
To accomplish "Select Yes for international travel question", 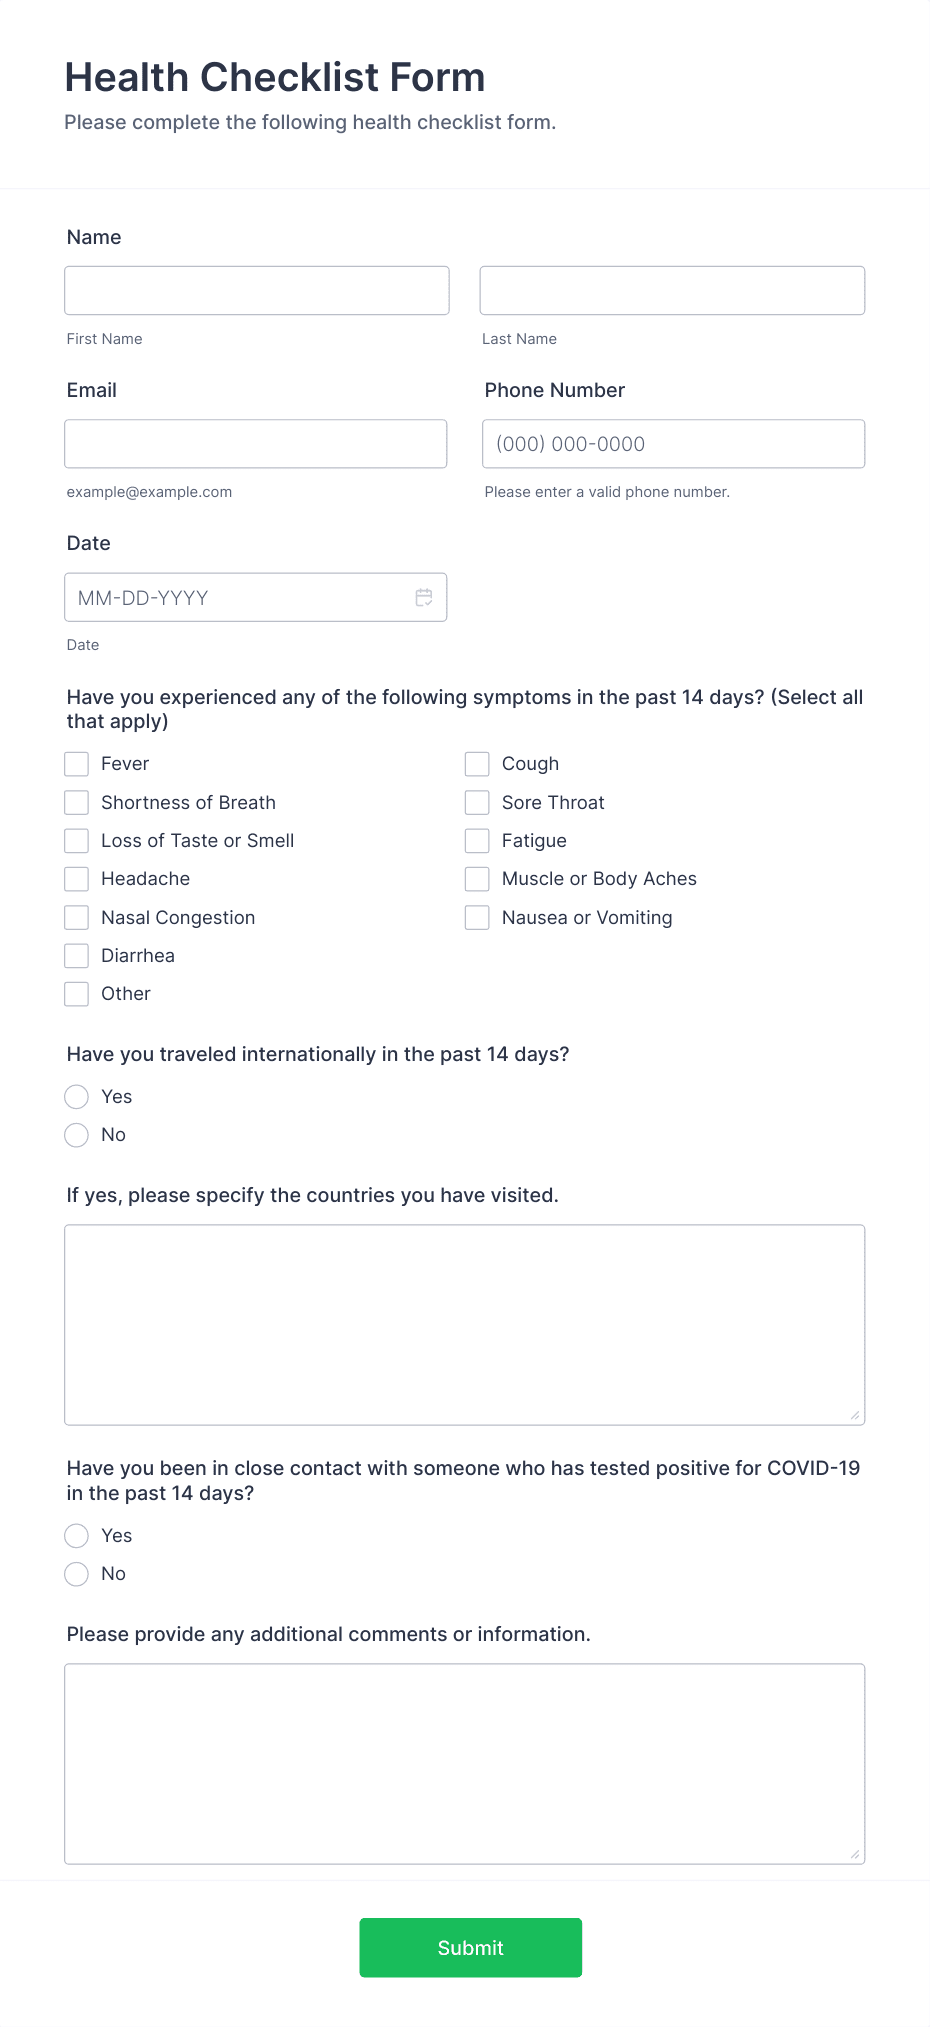I will click(x=76, y=1096).
